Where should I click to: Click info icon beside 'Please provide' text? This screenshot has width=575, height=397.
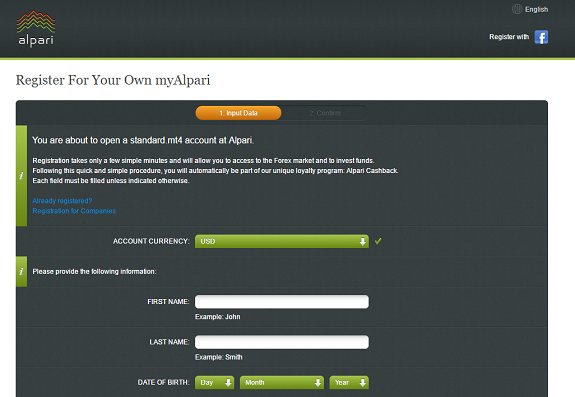21,271
